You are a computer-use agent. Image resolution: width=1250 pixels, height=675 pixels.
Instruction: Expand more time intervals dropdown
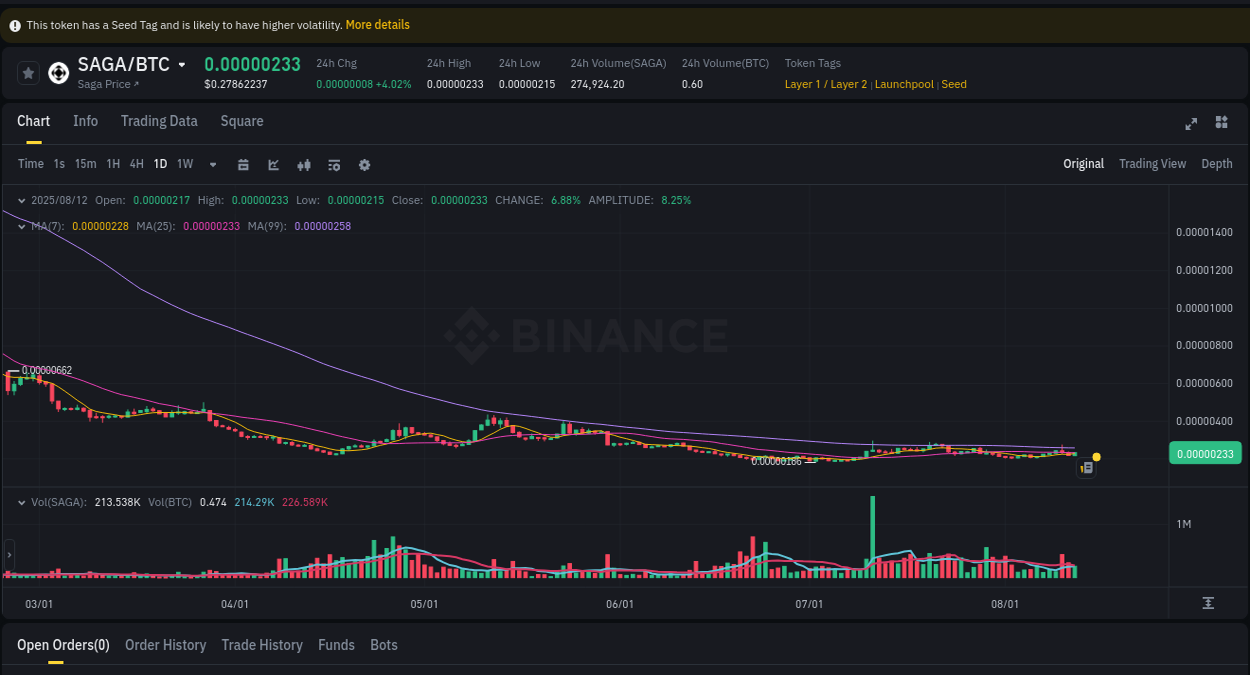click(213, 164)
